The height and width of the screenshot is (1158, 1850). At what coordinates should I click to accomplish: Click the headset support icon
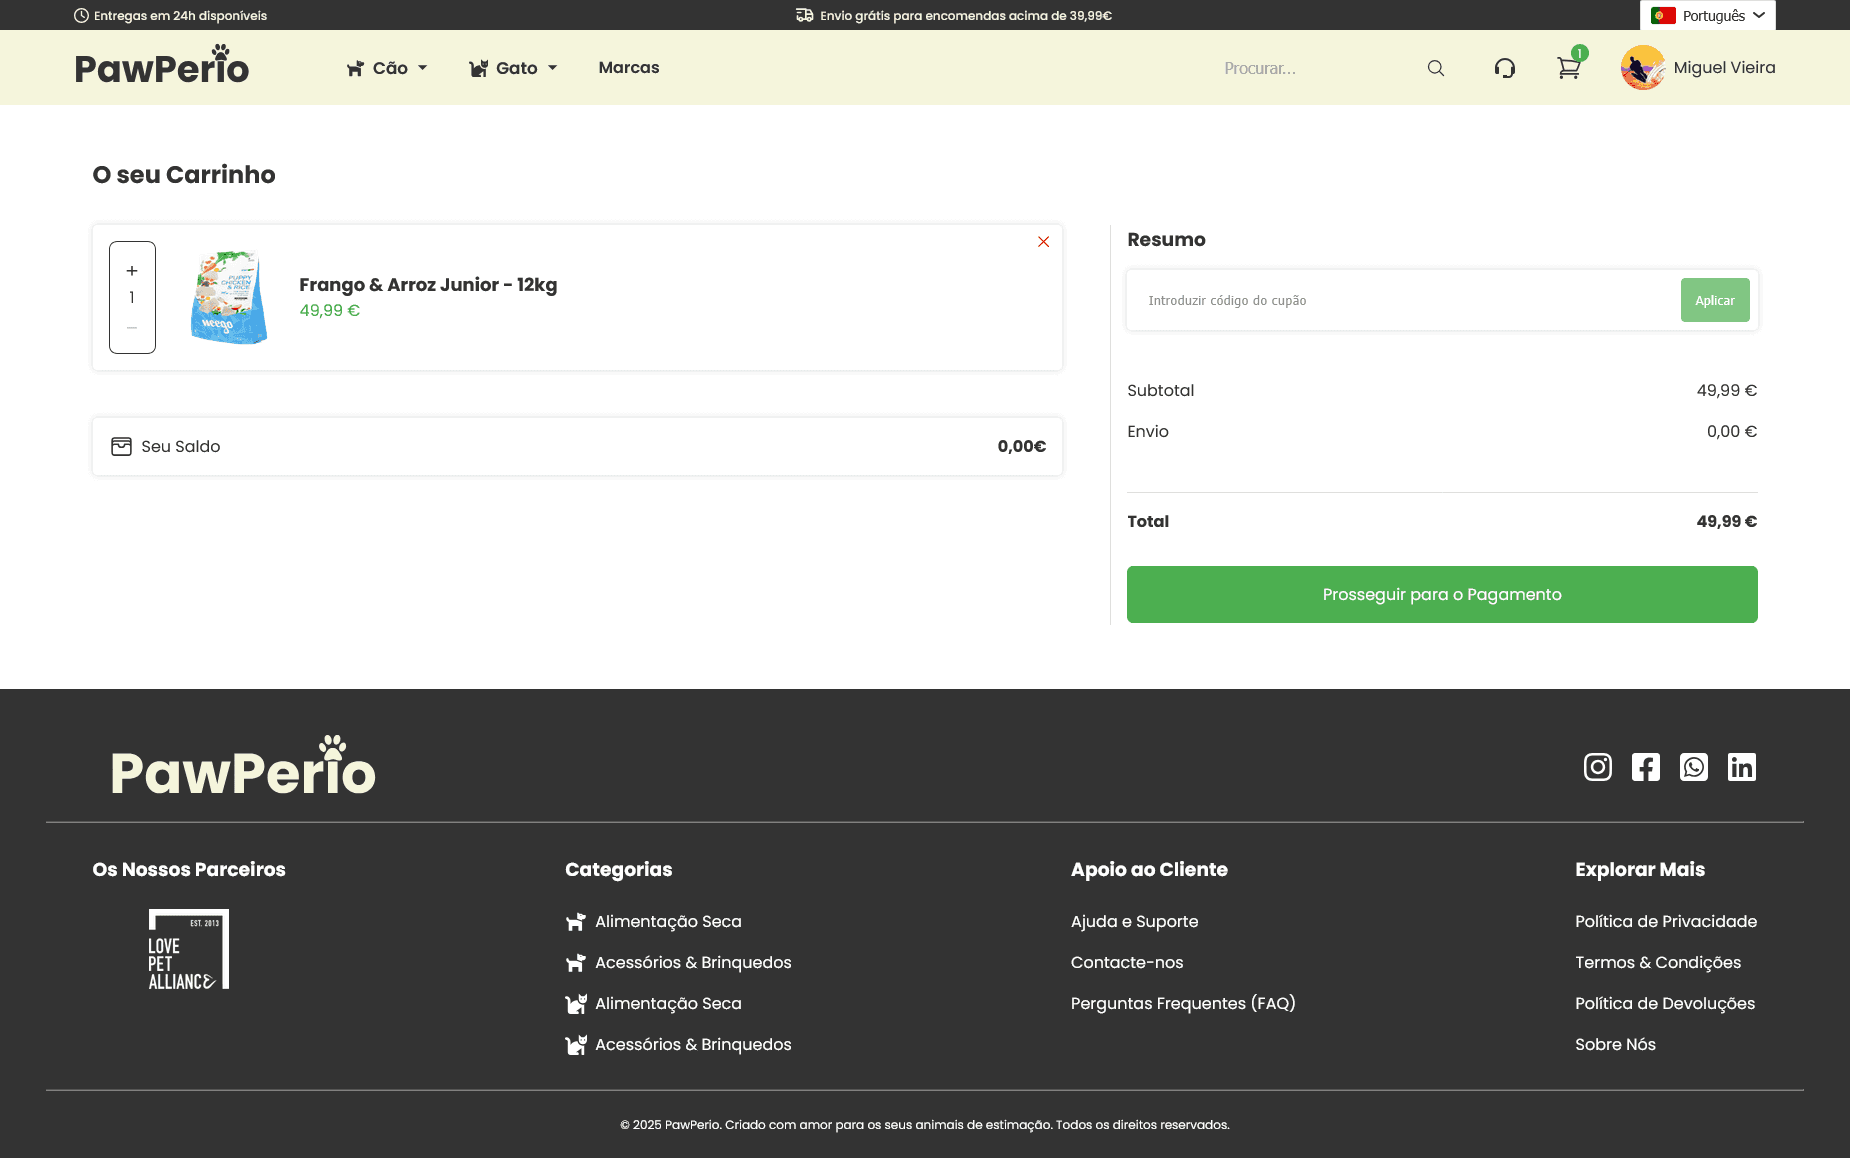1505,67
